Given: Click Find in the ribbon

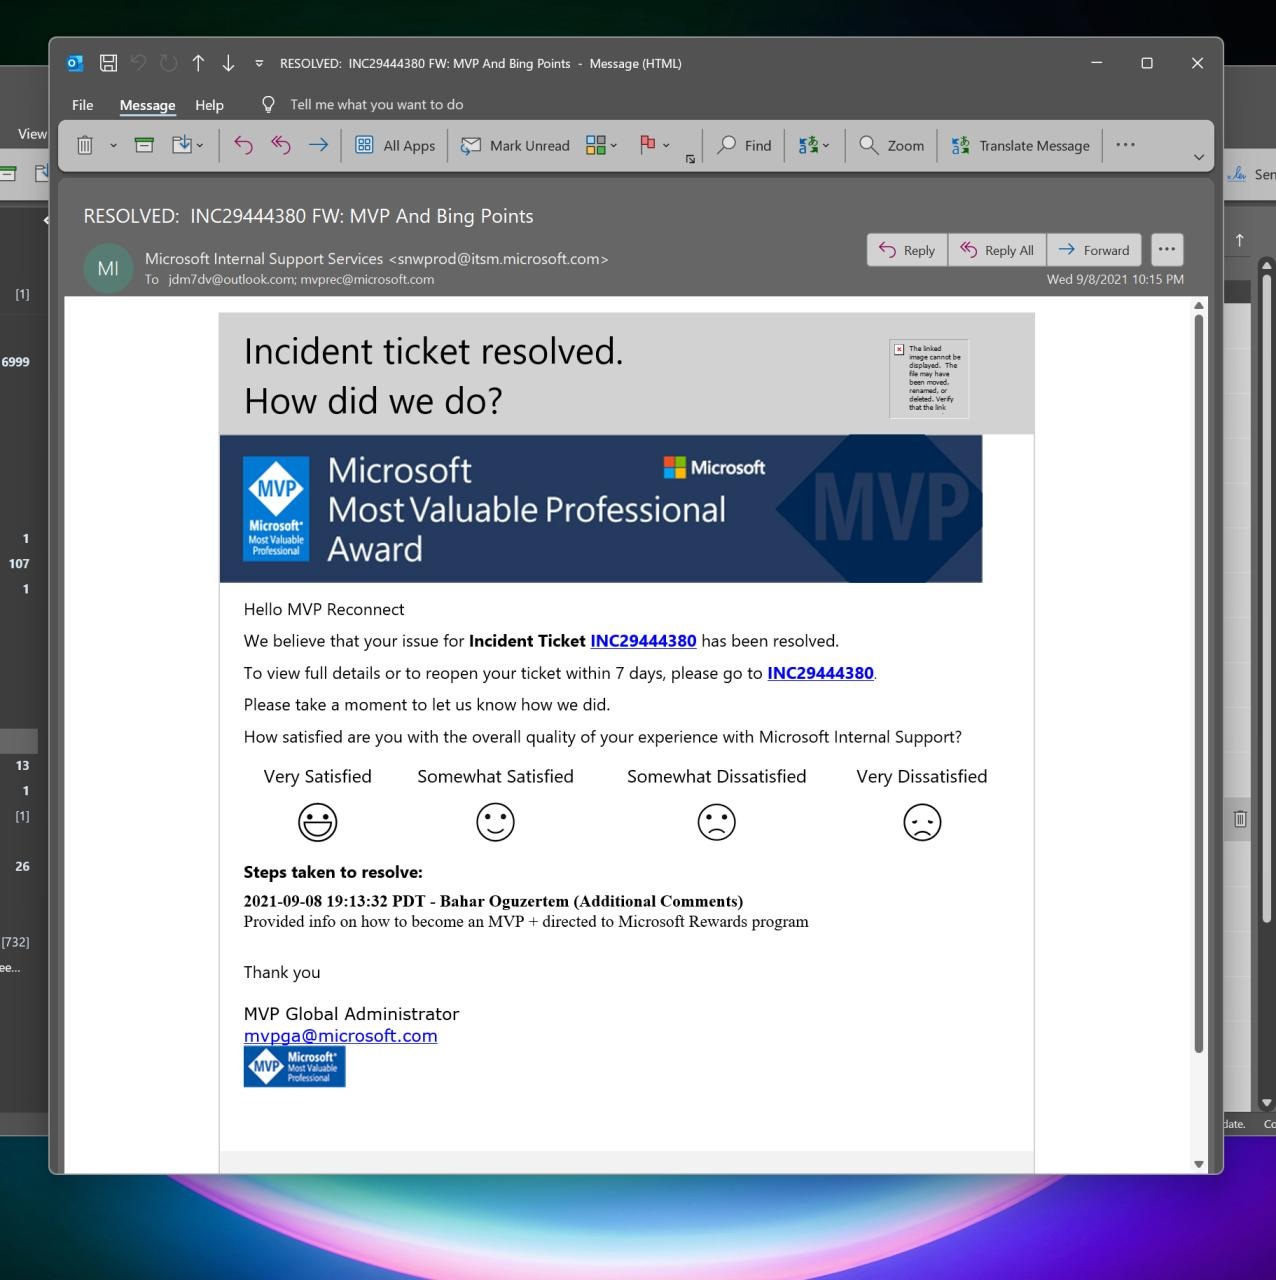Looking at the screenshot, I should pyautogui.click(x=744, y=145).
